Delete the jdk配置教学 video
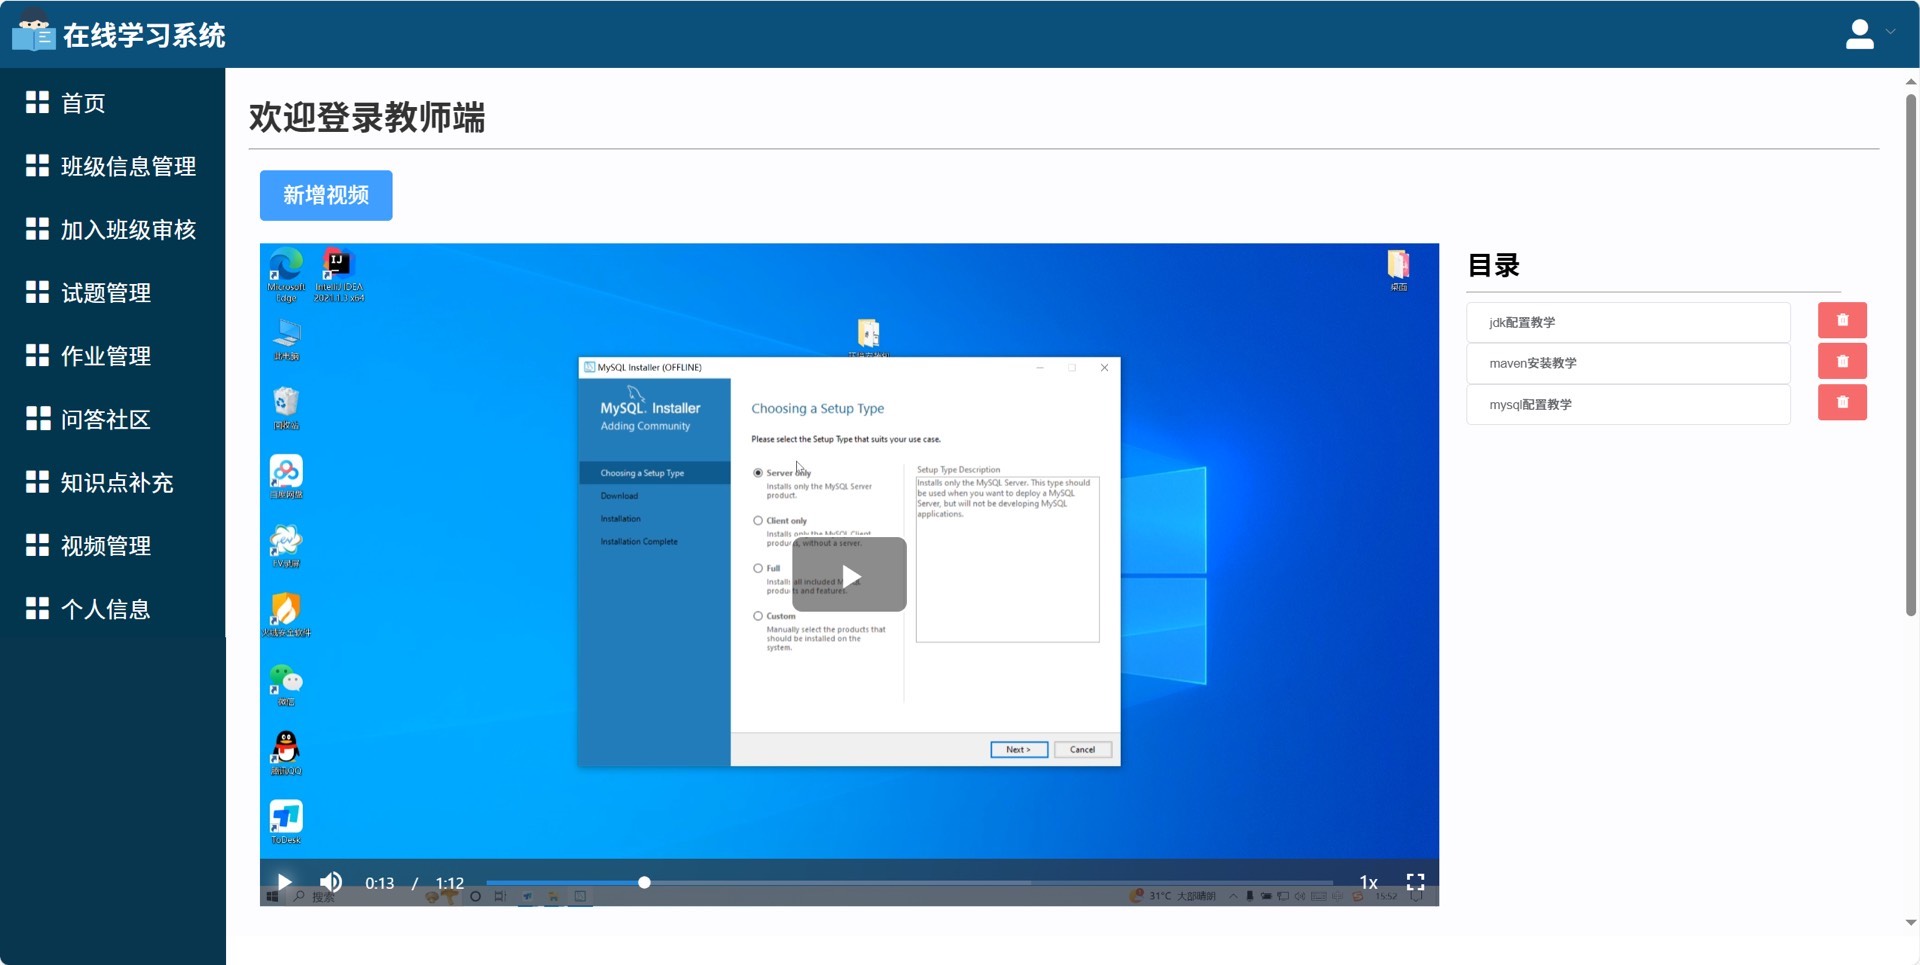Image resolution: width=1920 pixels, height=965 pixels. (x=1842, y=320)
